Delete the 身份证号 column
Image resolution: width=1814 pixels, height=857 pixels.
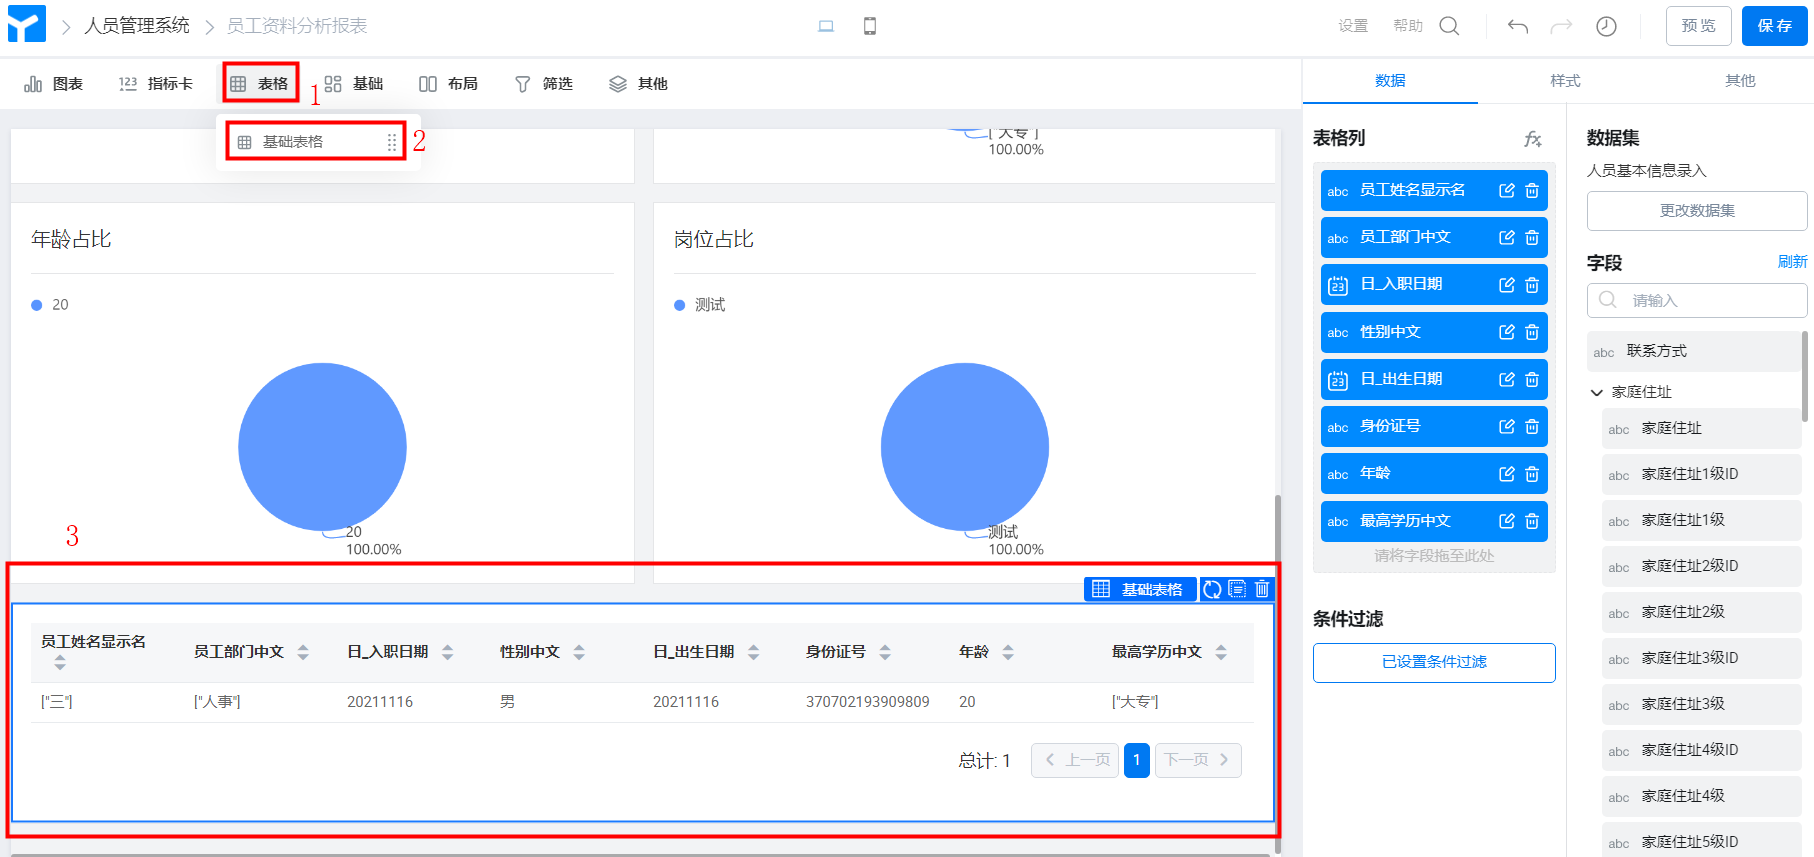click(1532, 427)
